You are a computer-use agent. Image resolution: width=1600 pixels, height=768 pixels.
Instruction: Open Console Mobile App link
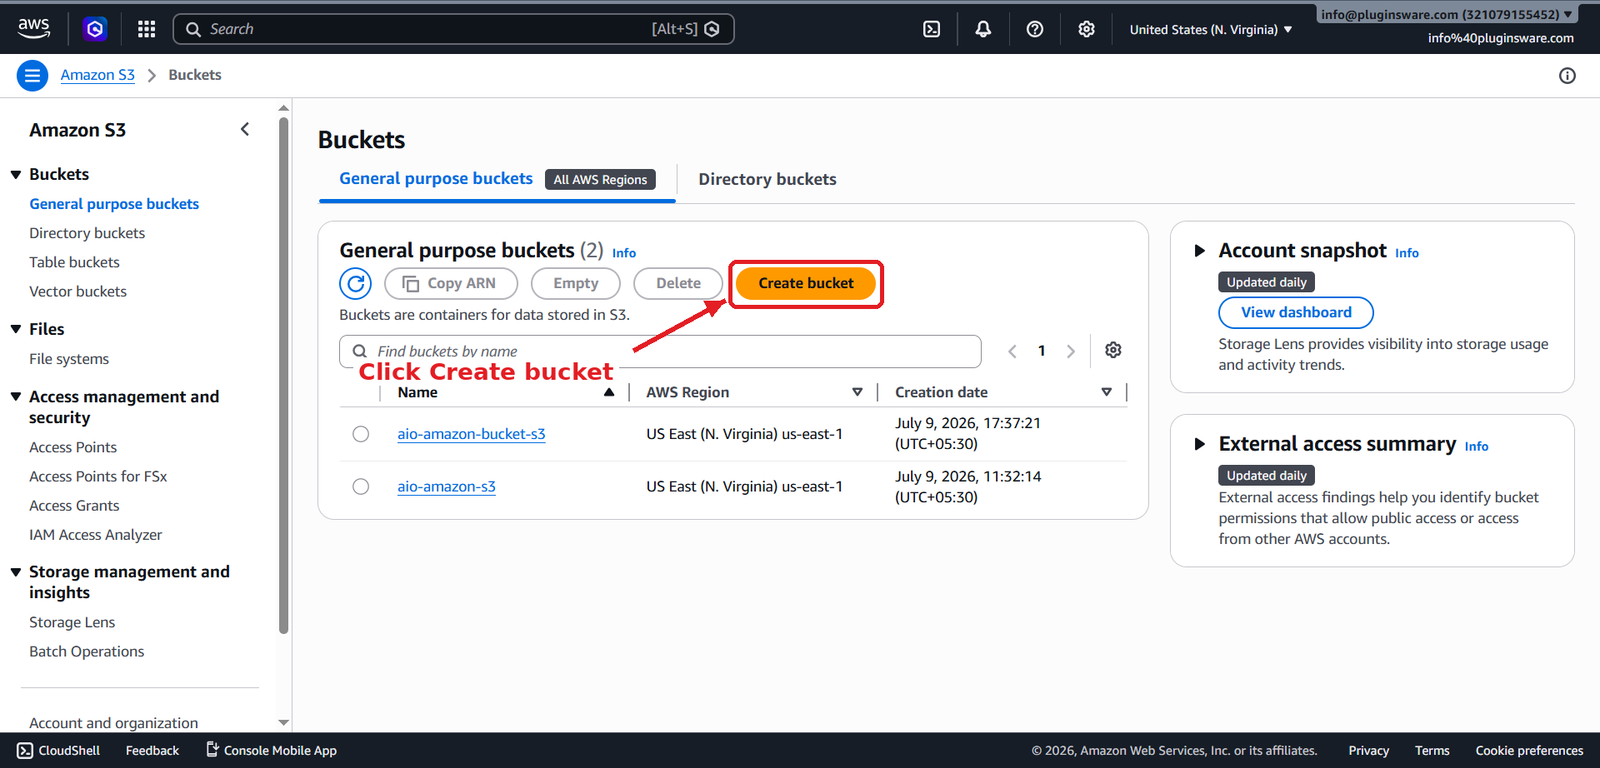(x=271, y=750)
